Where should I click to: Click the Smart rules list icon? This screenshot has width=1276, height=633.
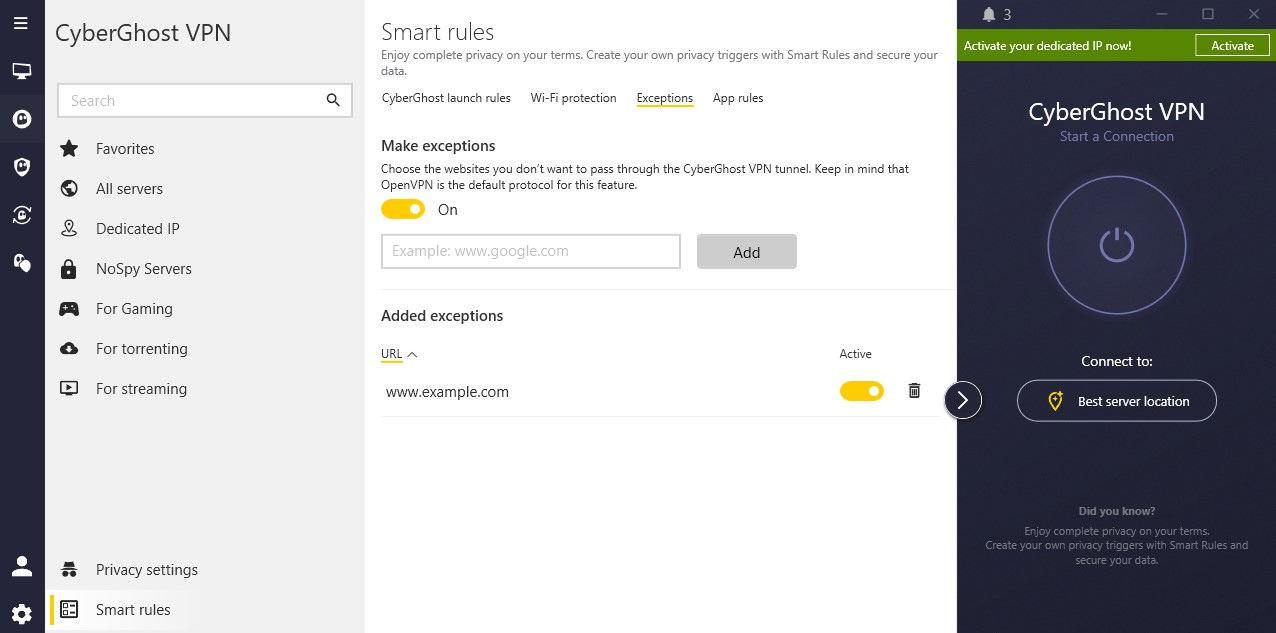coord(69,610)
